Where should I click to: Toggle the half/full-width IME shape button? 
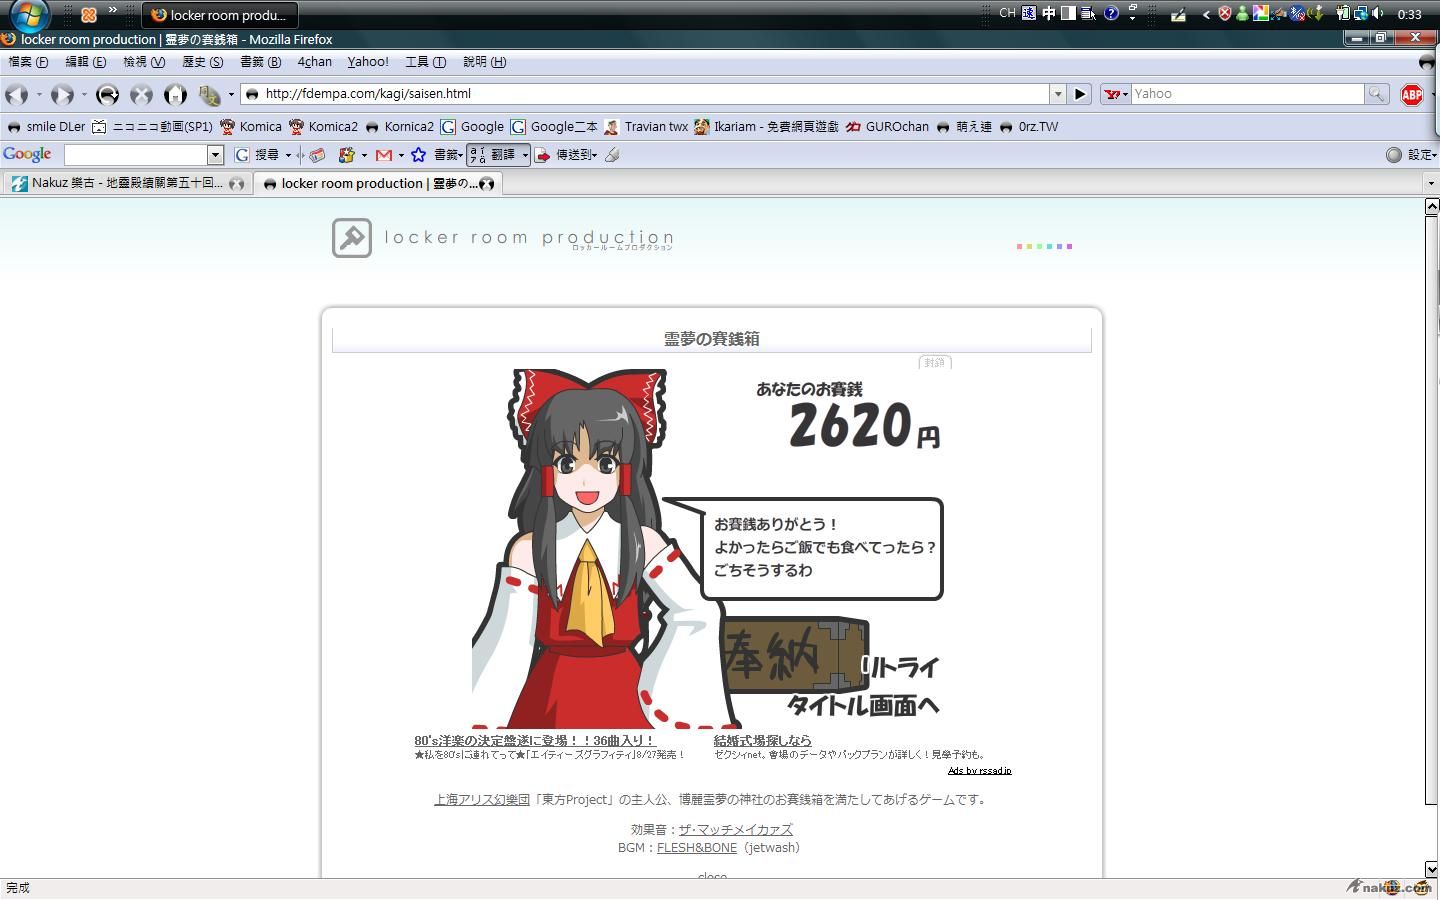click(x=1068, y=13)
